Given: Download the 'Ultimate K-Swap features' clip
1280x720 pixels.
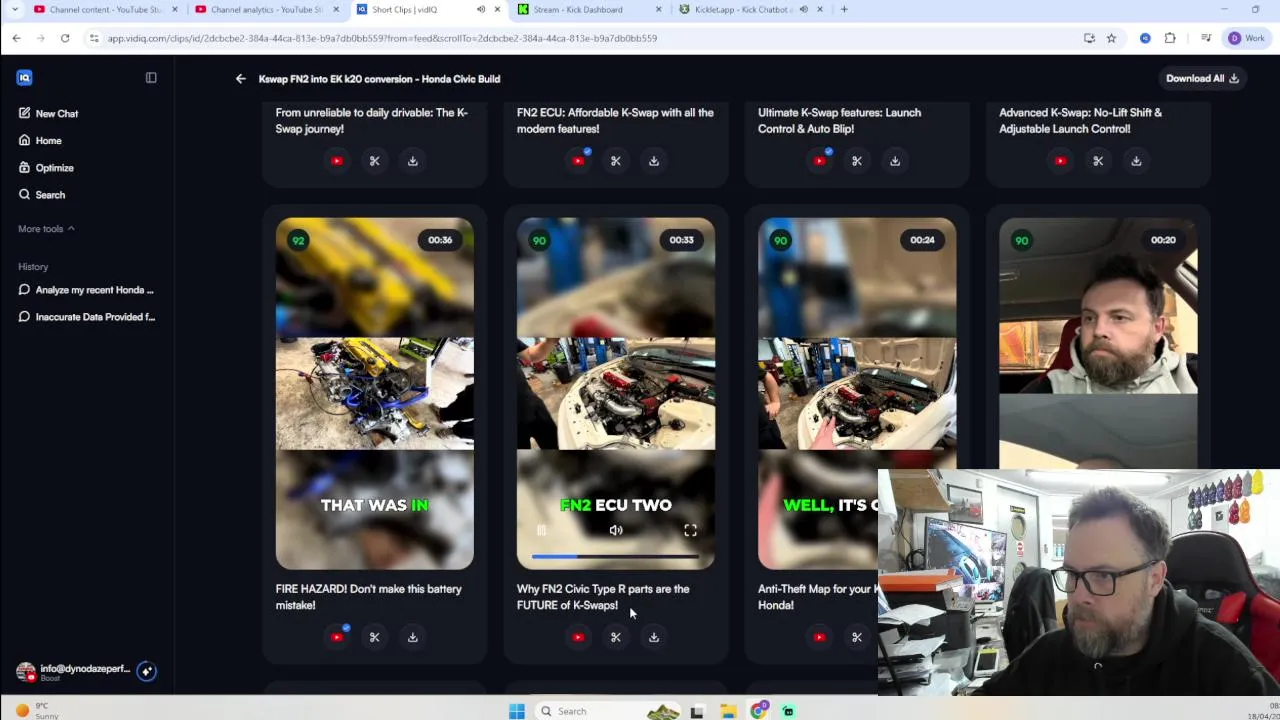Looking at the screenshot, I should coord(895,161).
